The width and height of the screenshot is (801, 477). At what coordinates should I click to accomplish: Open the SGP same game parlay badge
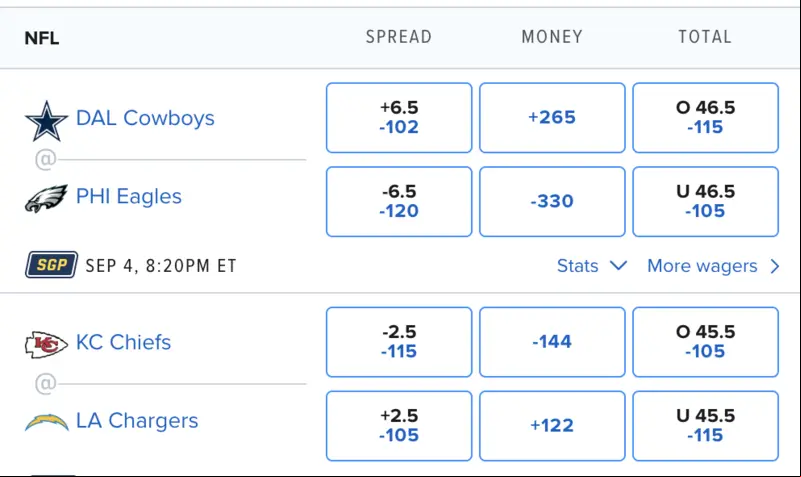click(52, 265)
